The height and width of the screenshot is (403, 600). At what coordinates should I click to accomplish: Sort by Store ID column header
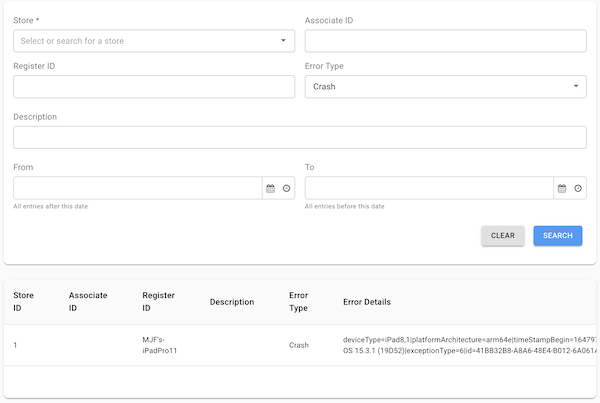pos(23,302)
